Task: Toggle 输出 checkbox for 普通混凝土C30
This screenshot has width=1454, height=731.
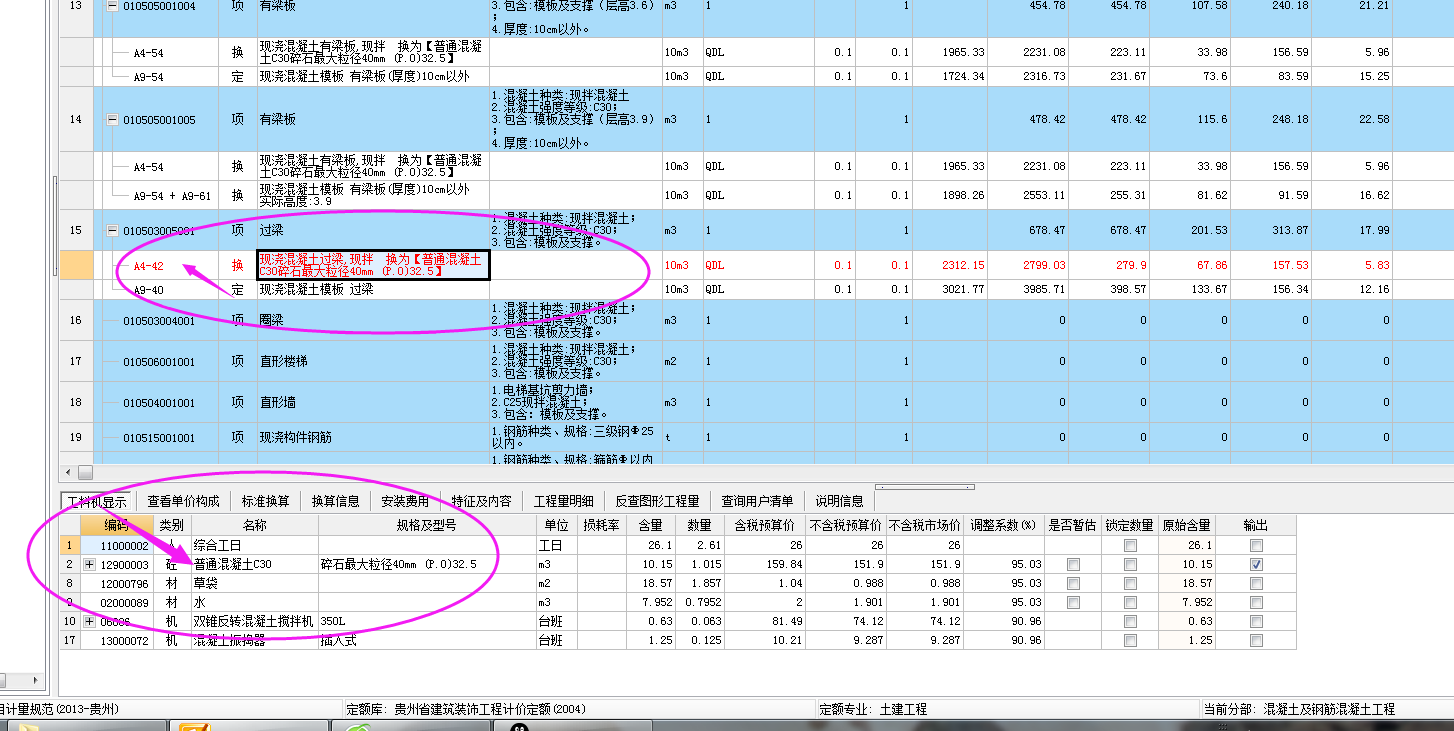Action: pyautogui.click(x=1256, y=564)
